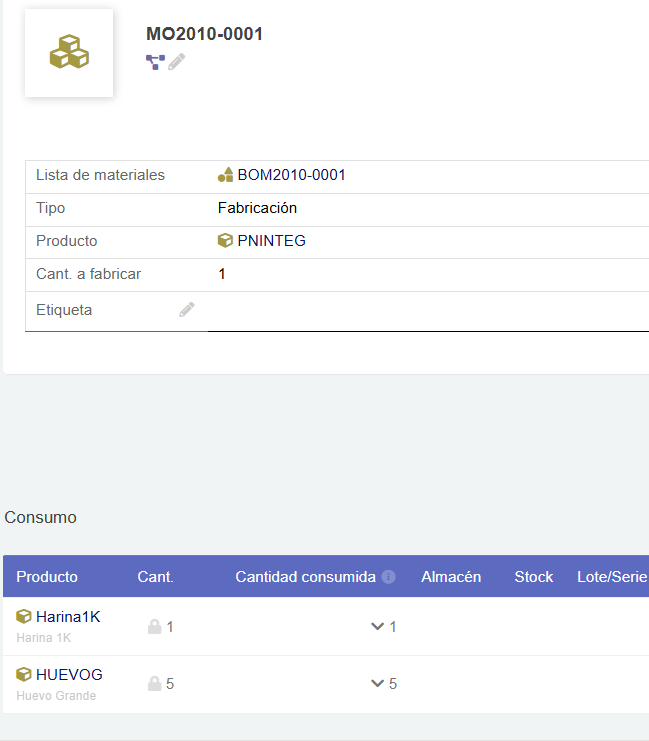Click the MO2010-0001 title

click(x=204, y=34)
